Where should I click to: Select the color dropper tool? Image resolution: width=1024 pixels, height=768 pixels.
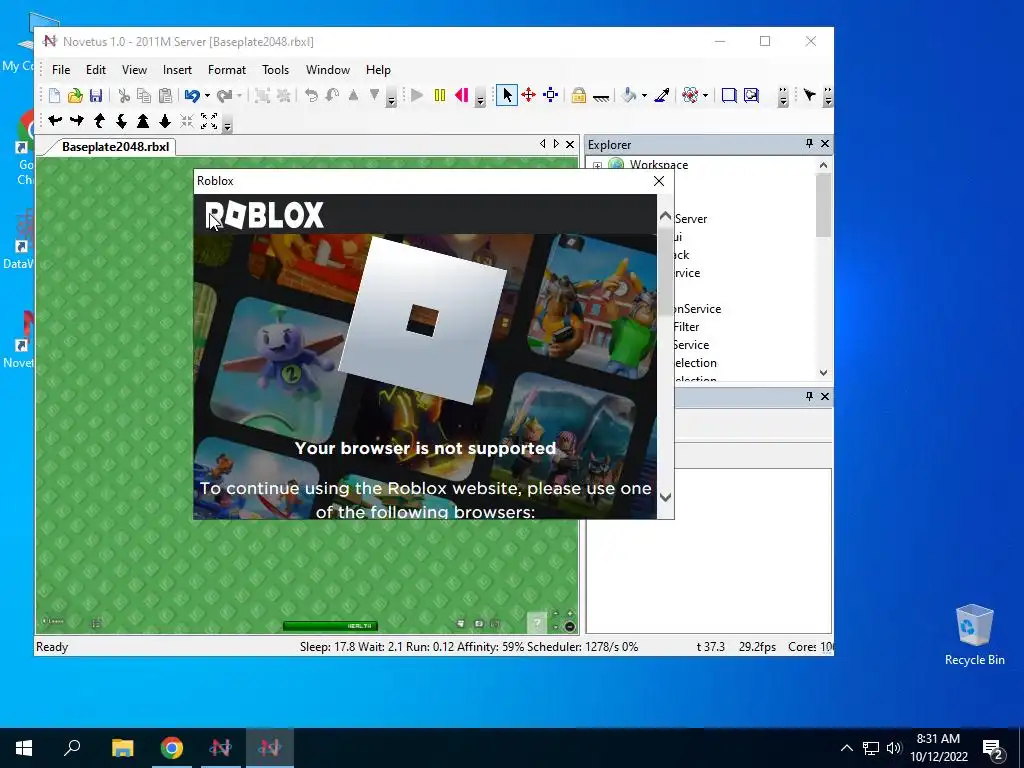(662, 95)
